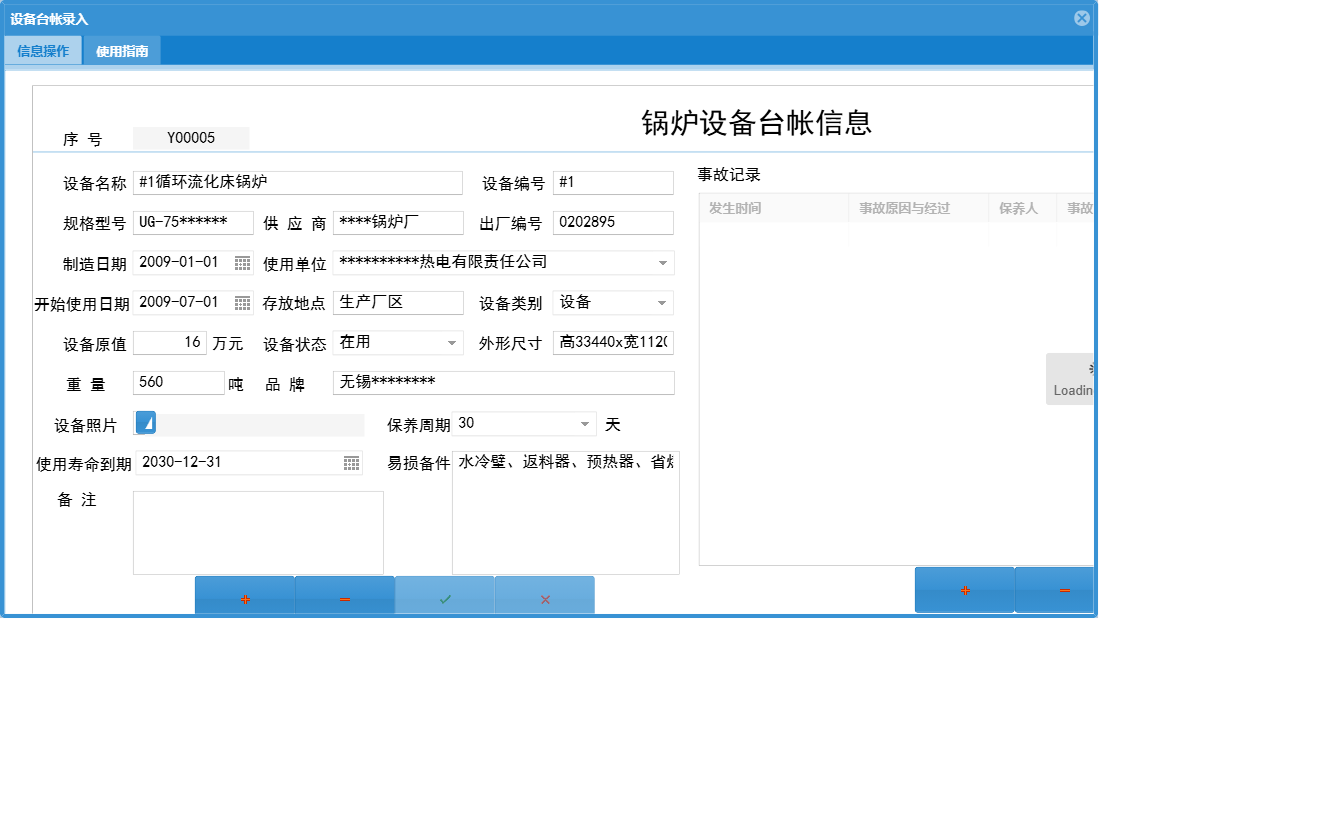Expand the 设备类别 dropdown showing 设备

[663, 302]
